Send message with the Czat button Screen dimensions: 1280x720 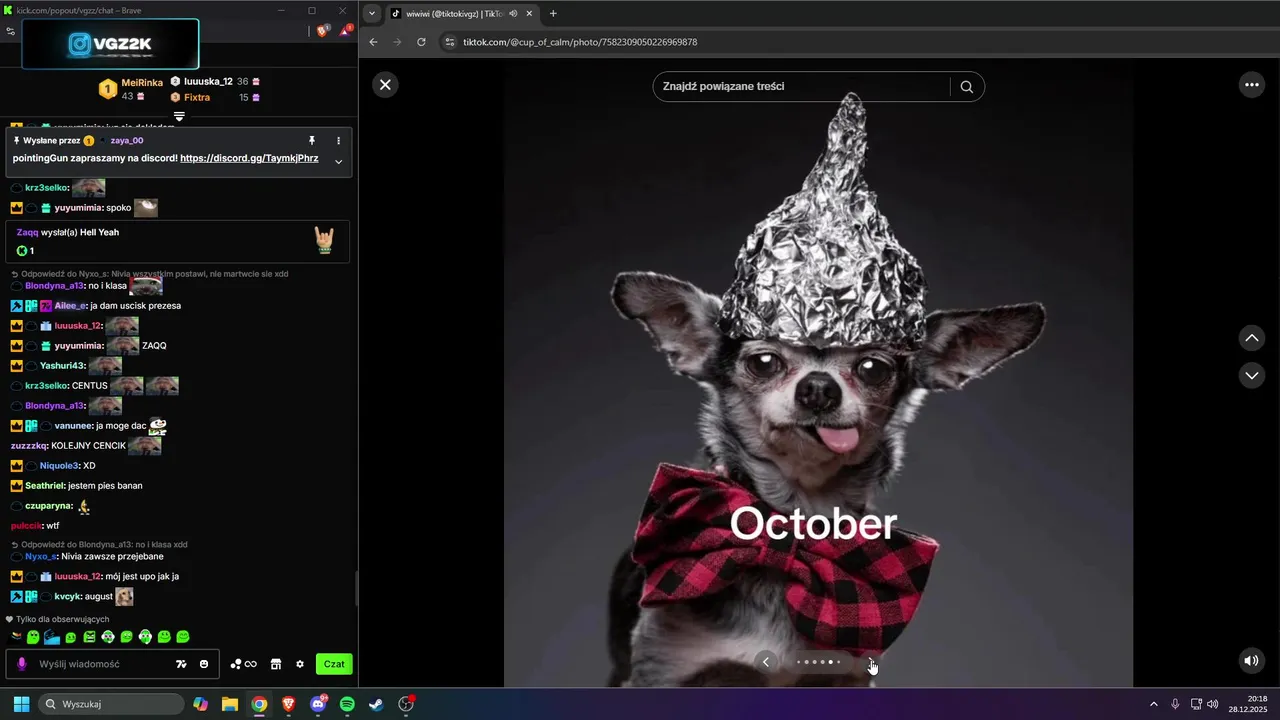(x=334, y=664)
